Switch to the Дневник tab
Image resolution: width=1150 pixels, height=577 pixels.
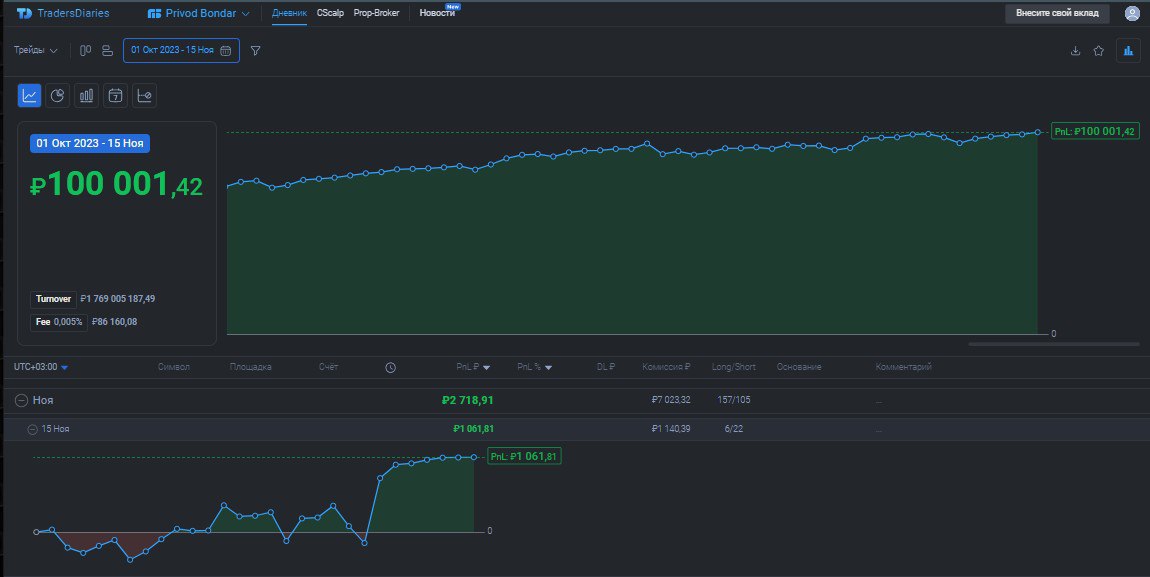289,13
